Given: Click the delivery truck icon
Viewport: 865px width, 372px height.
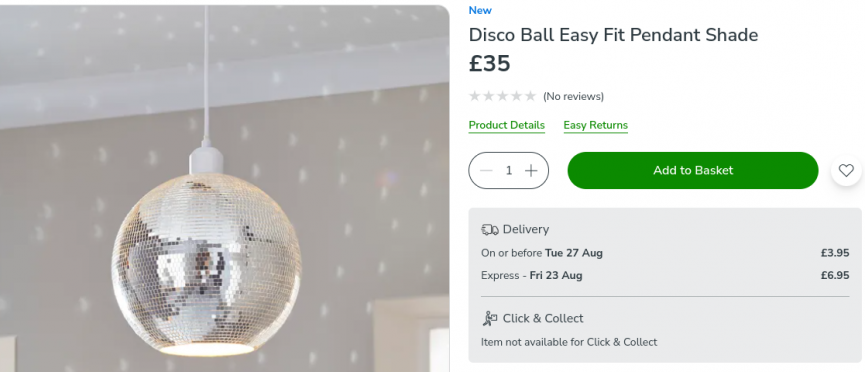Looking at the screenshot, I should click(489, 230).
